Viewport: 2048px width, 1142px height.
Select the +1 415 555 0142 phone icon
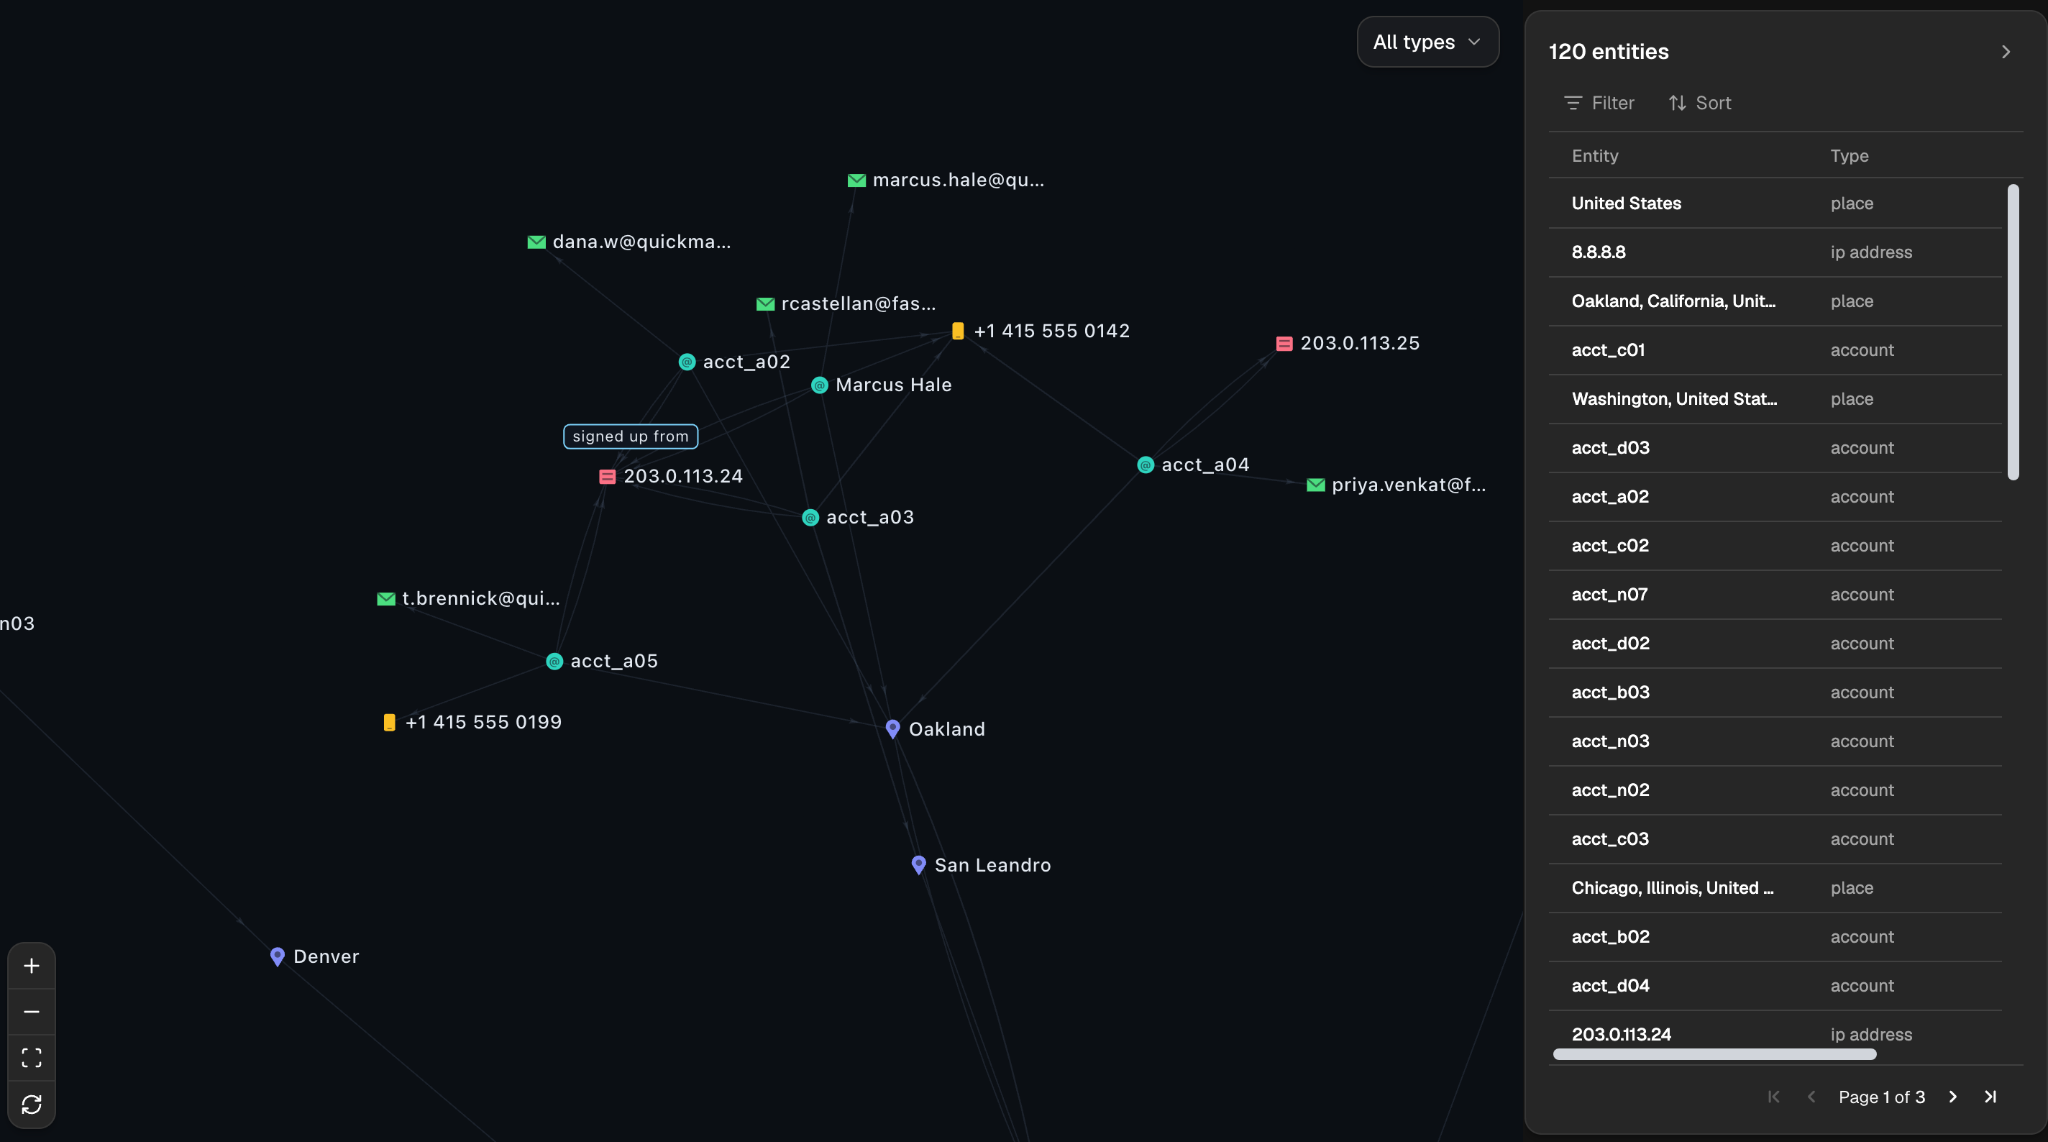pos(958,331)
